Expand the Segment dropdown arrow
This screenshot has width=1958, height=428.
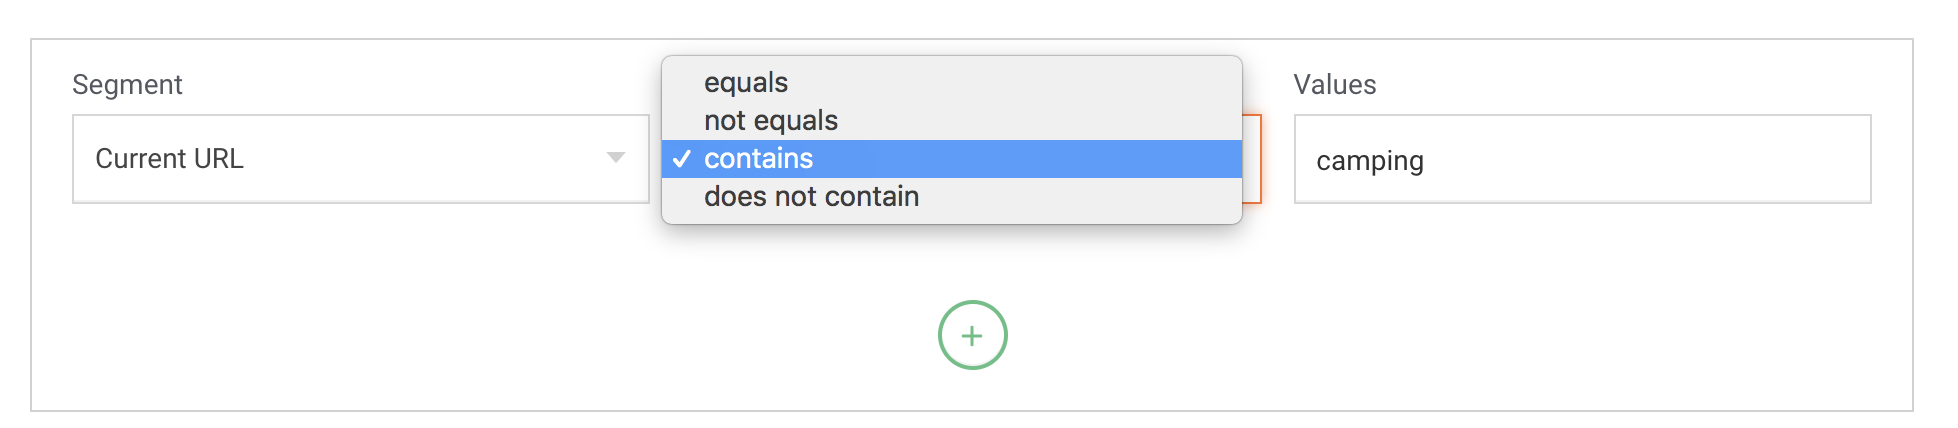(616, 158)
